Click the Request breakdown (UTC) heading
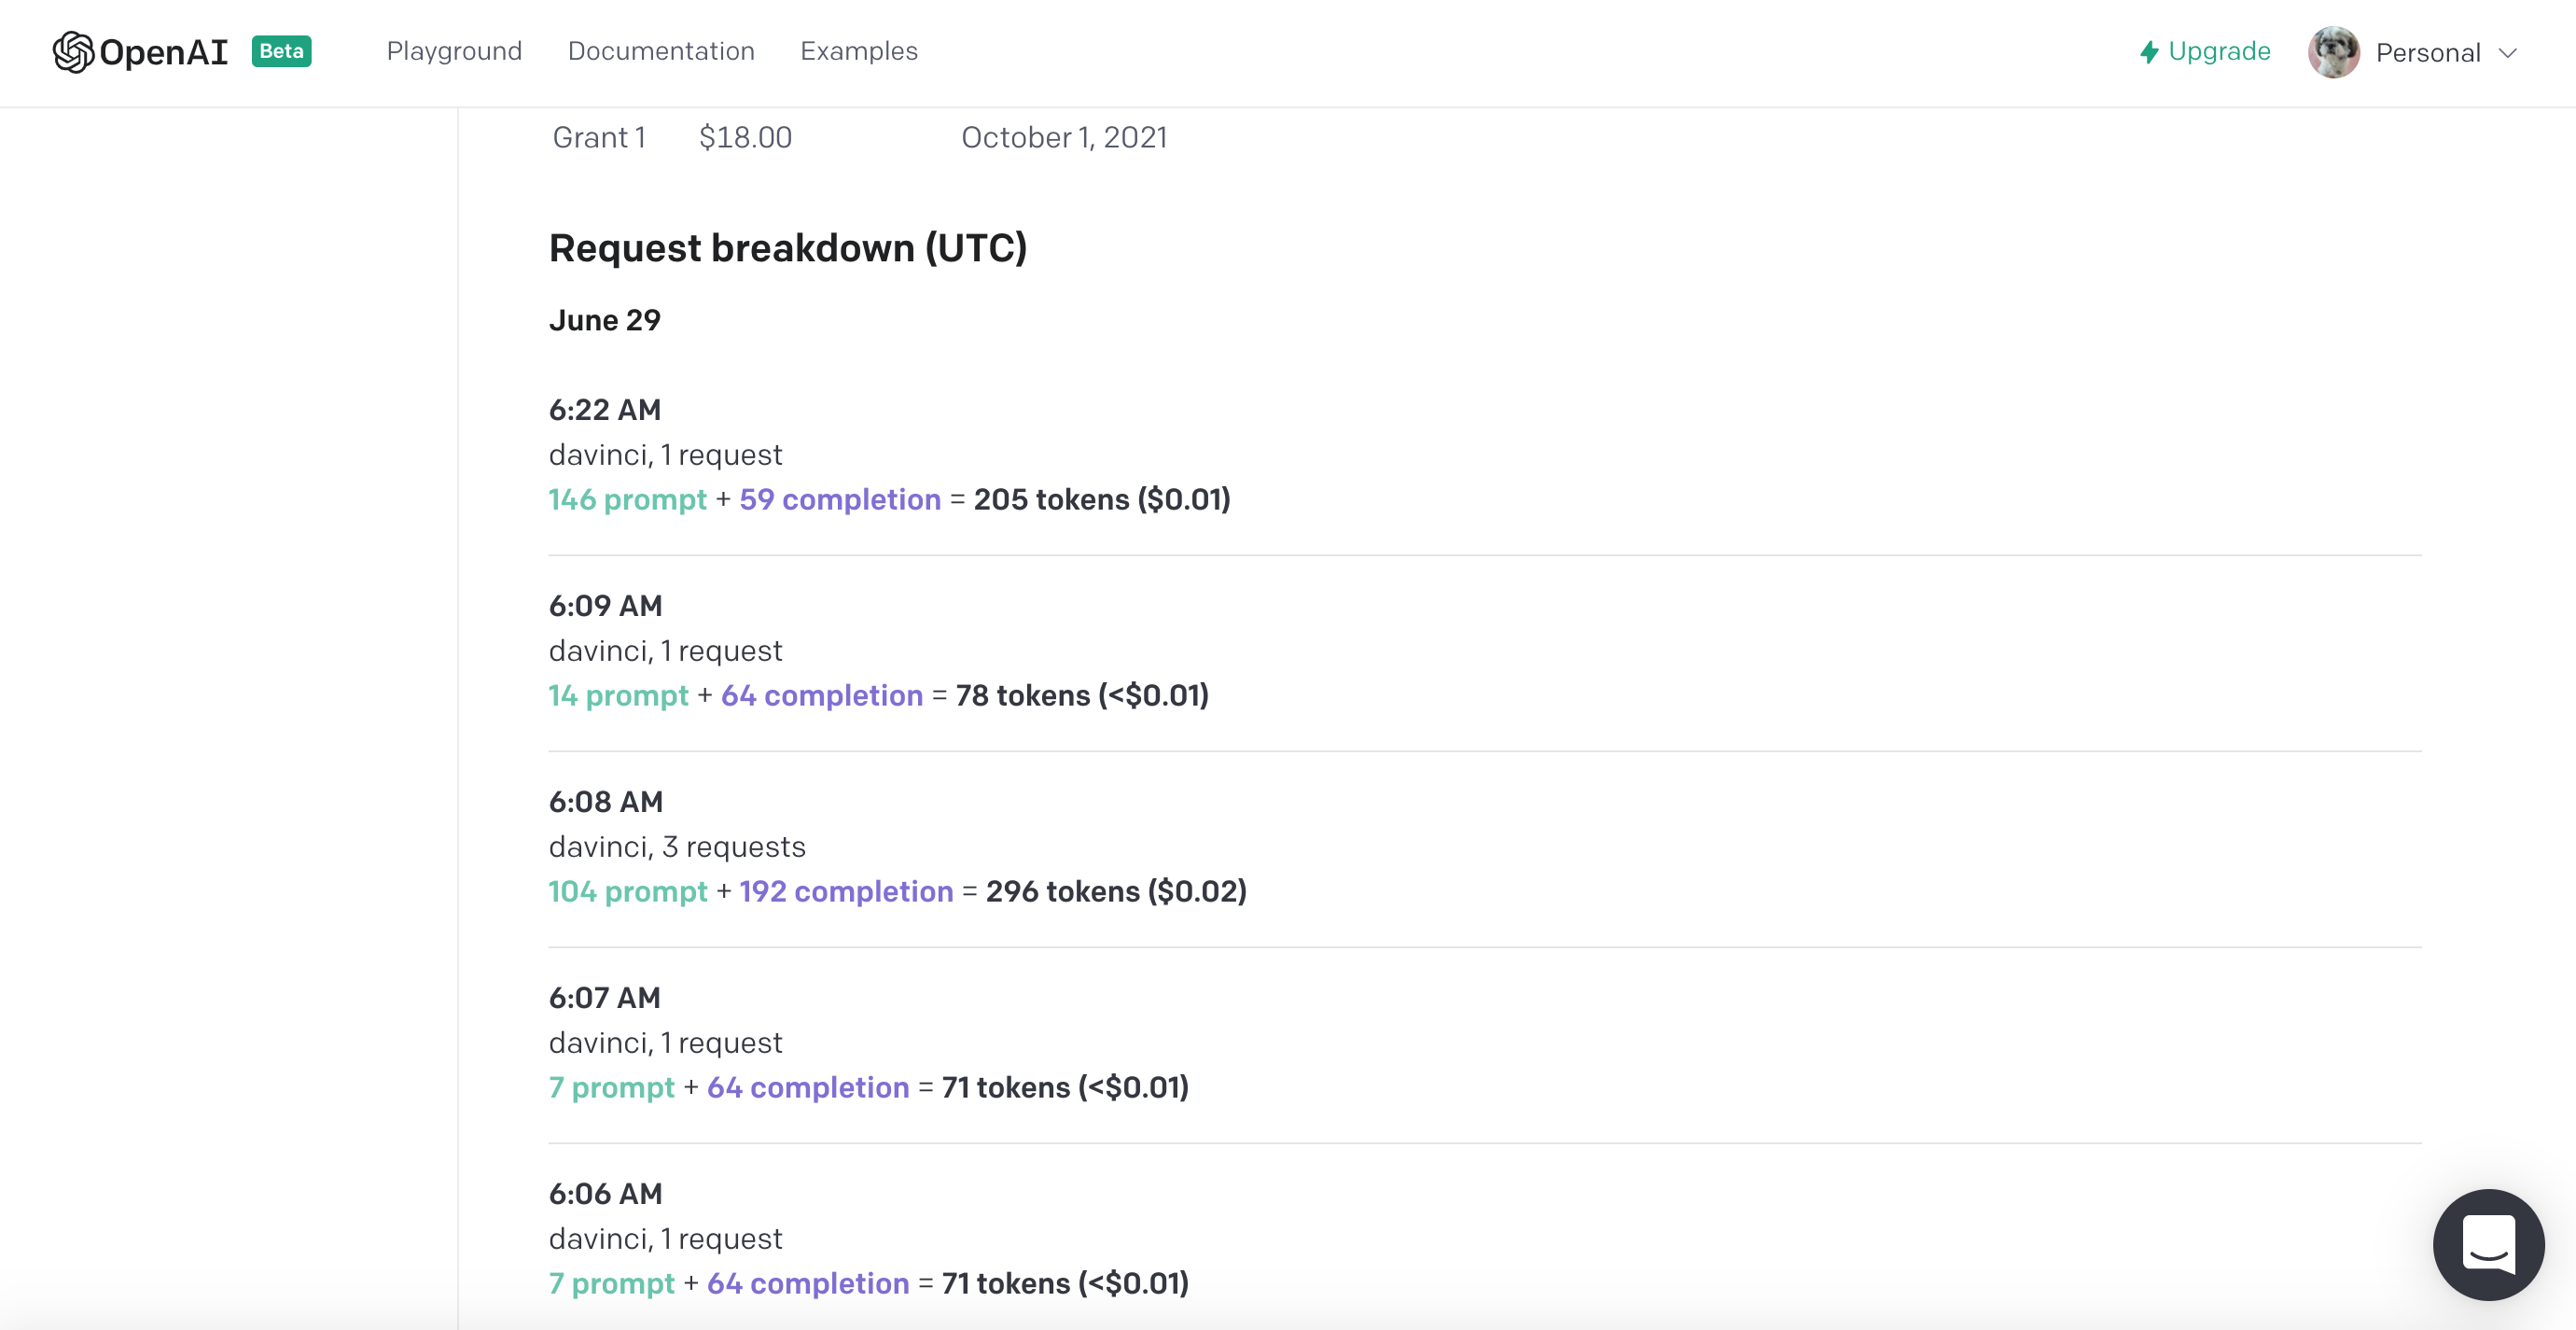 pyautogui.click(x=787, y=248)
